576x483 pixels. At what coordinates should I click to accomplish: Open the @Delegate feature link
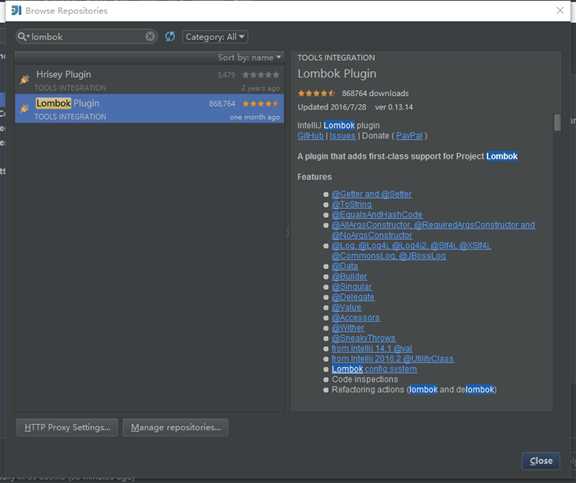(x=353, y=297)
